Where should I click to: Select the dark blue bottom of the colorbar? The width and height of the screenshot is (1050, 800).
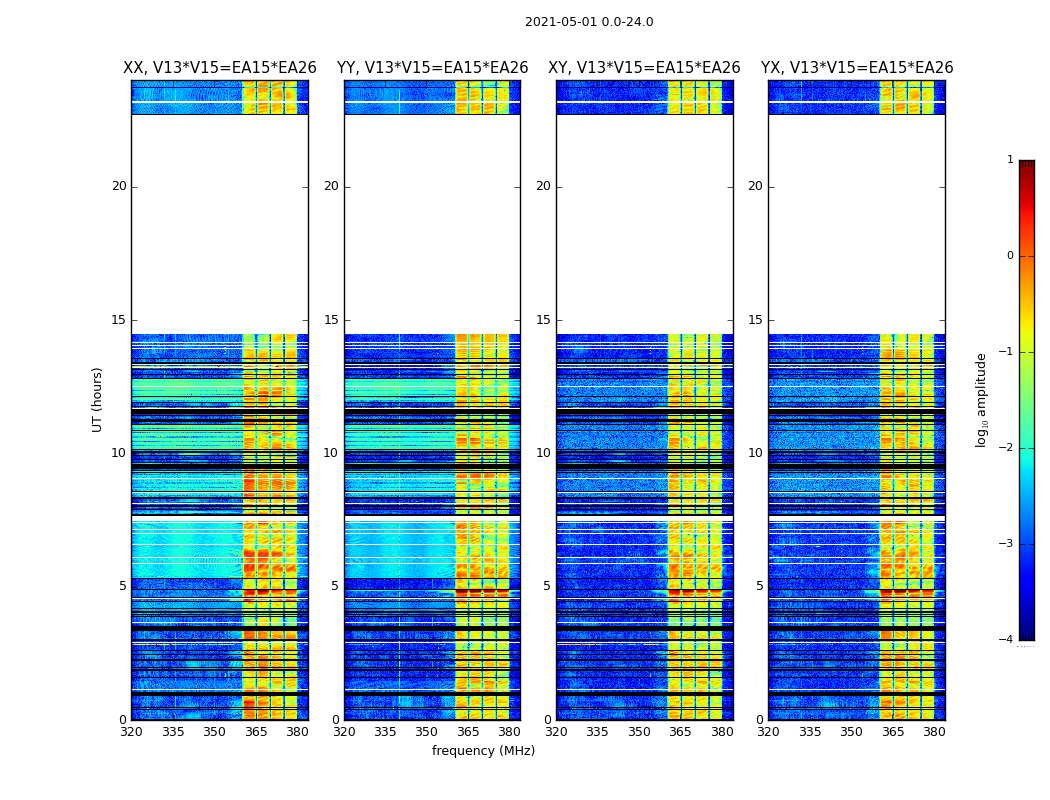1027,635
